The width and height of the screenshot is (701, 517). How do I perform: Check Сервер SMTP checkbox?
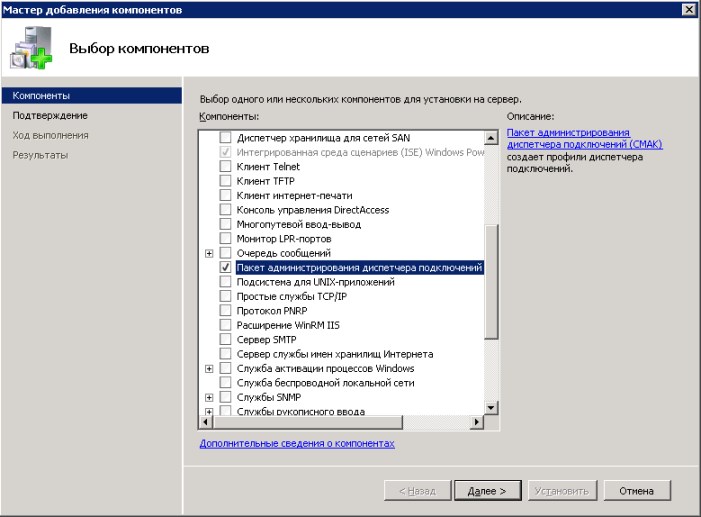225,339
